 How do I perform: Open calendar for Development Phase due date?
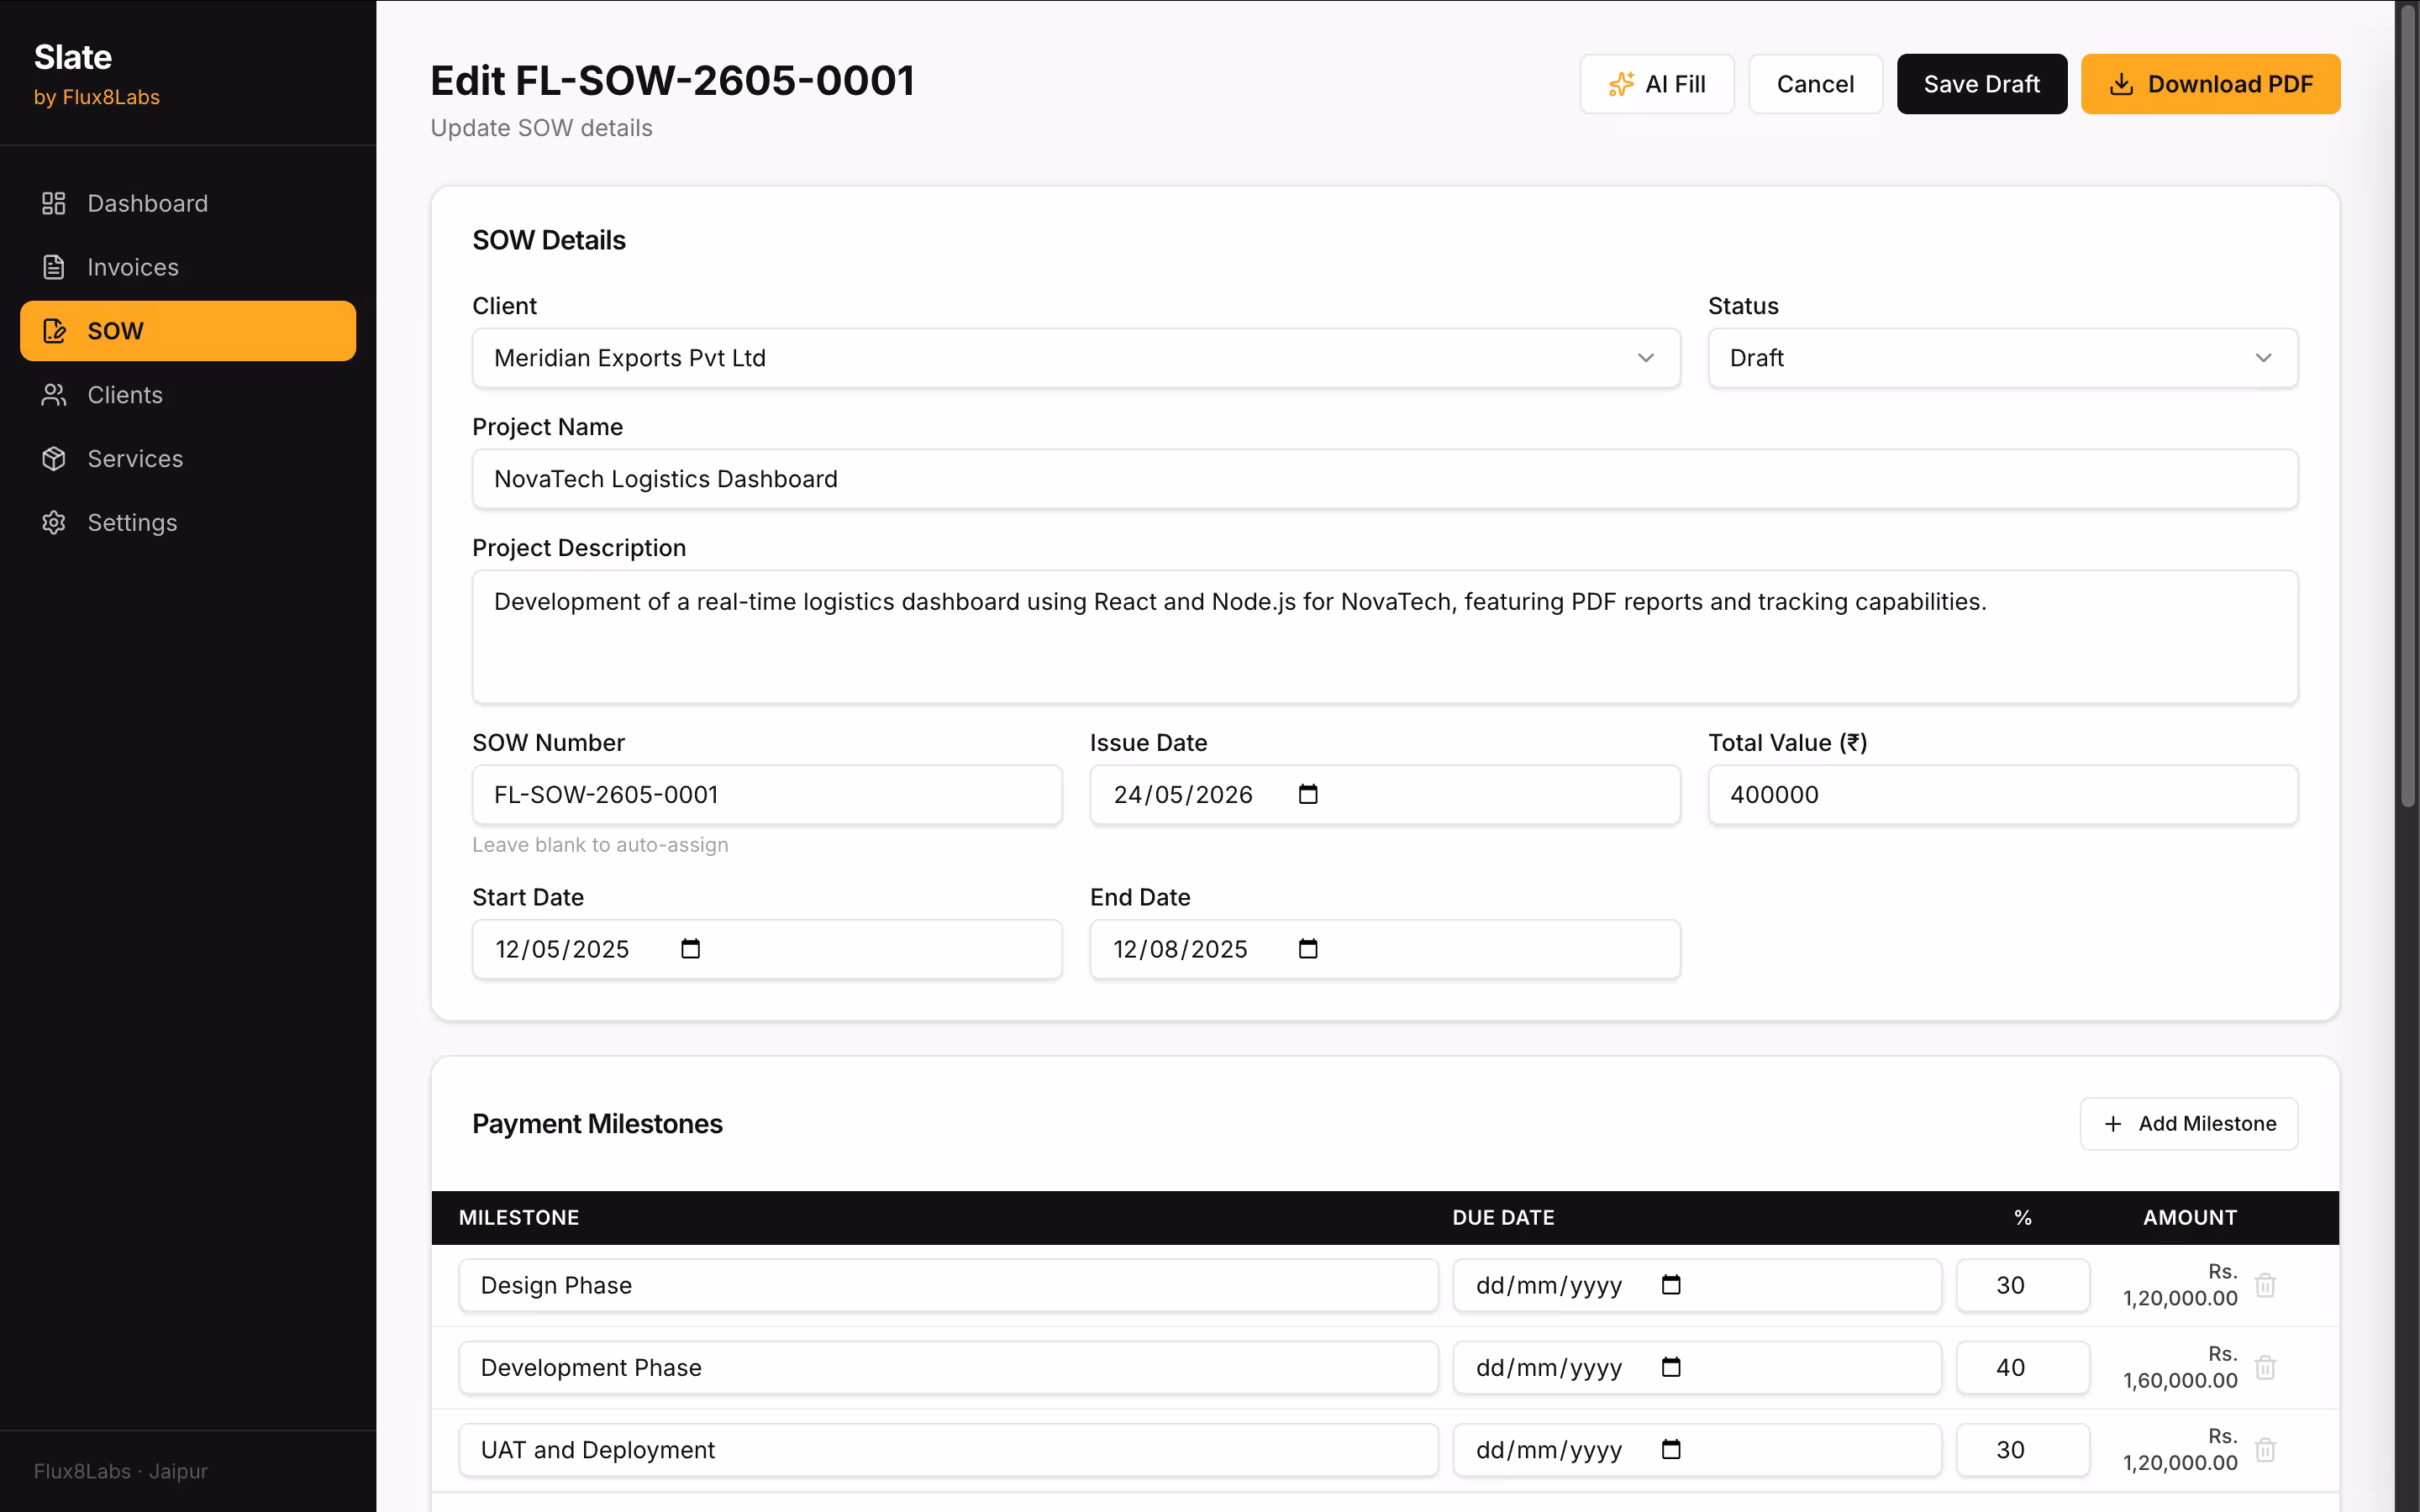click(1671, 1366)
